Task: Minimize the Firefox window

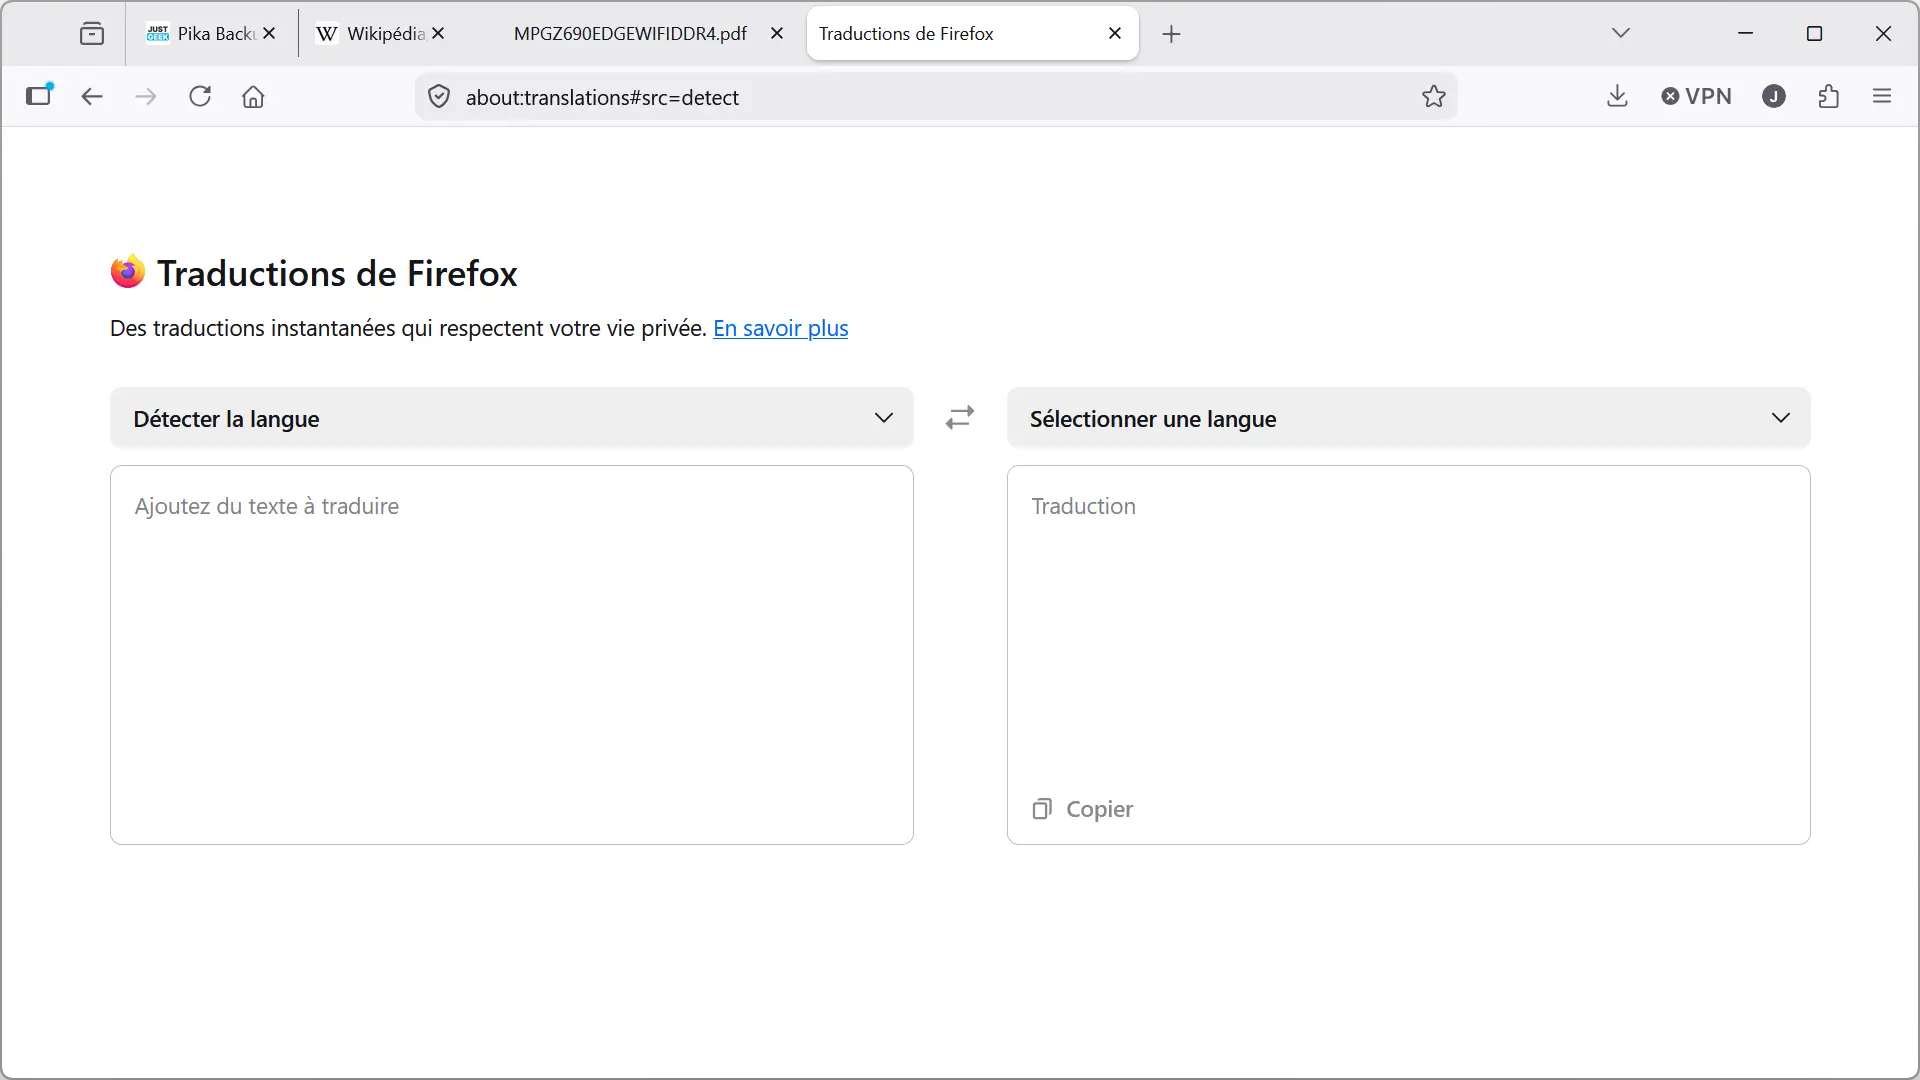Action: 1746,34
